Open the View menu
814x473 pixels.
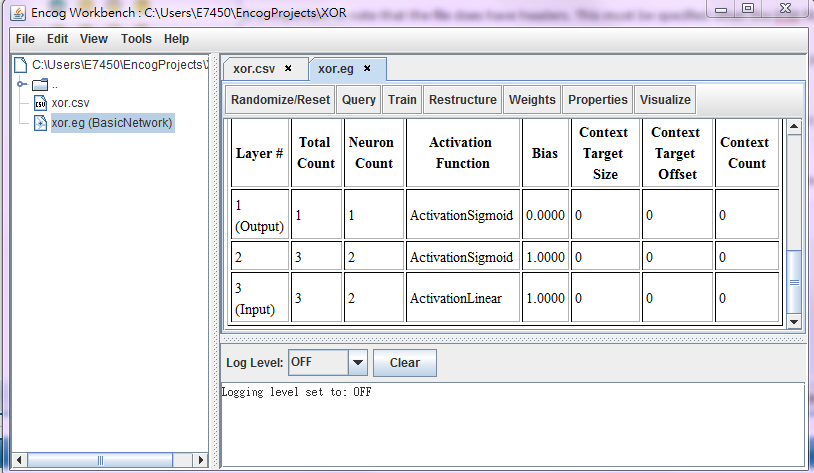click(x=93, y=39)
